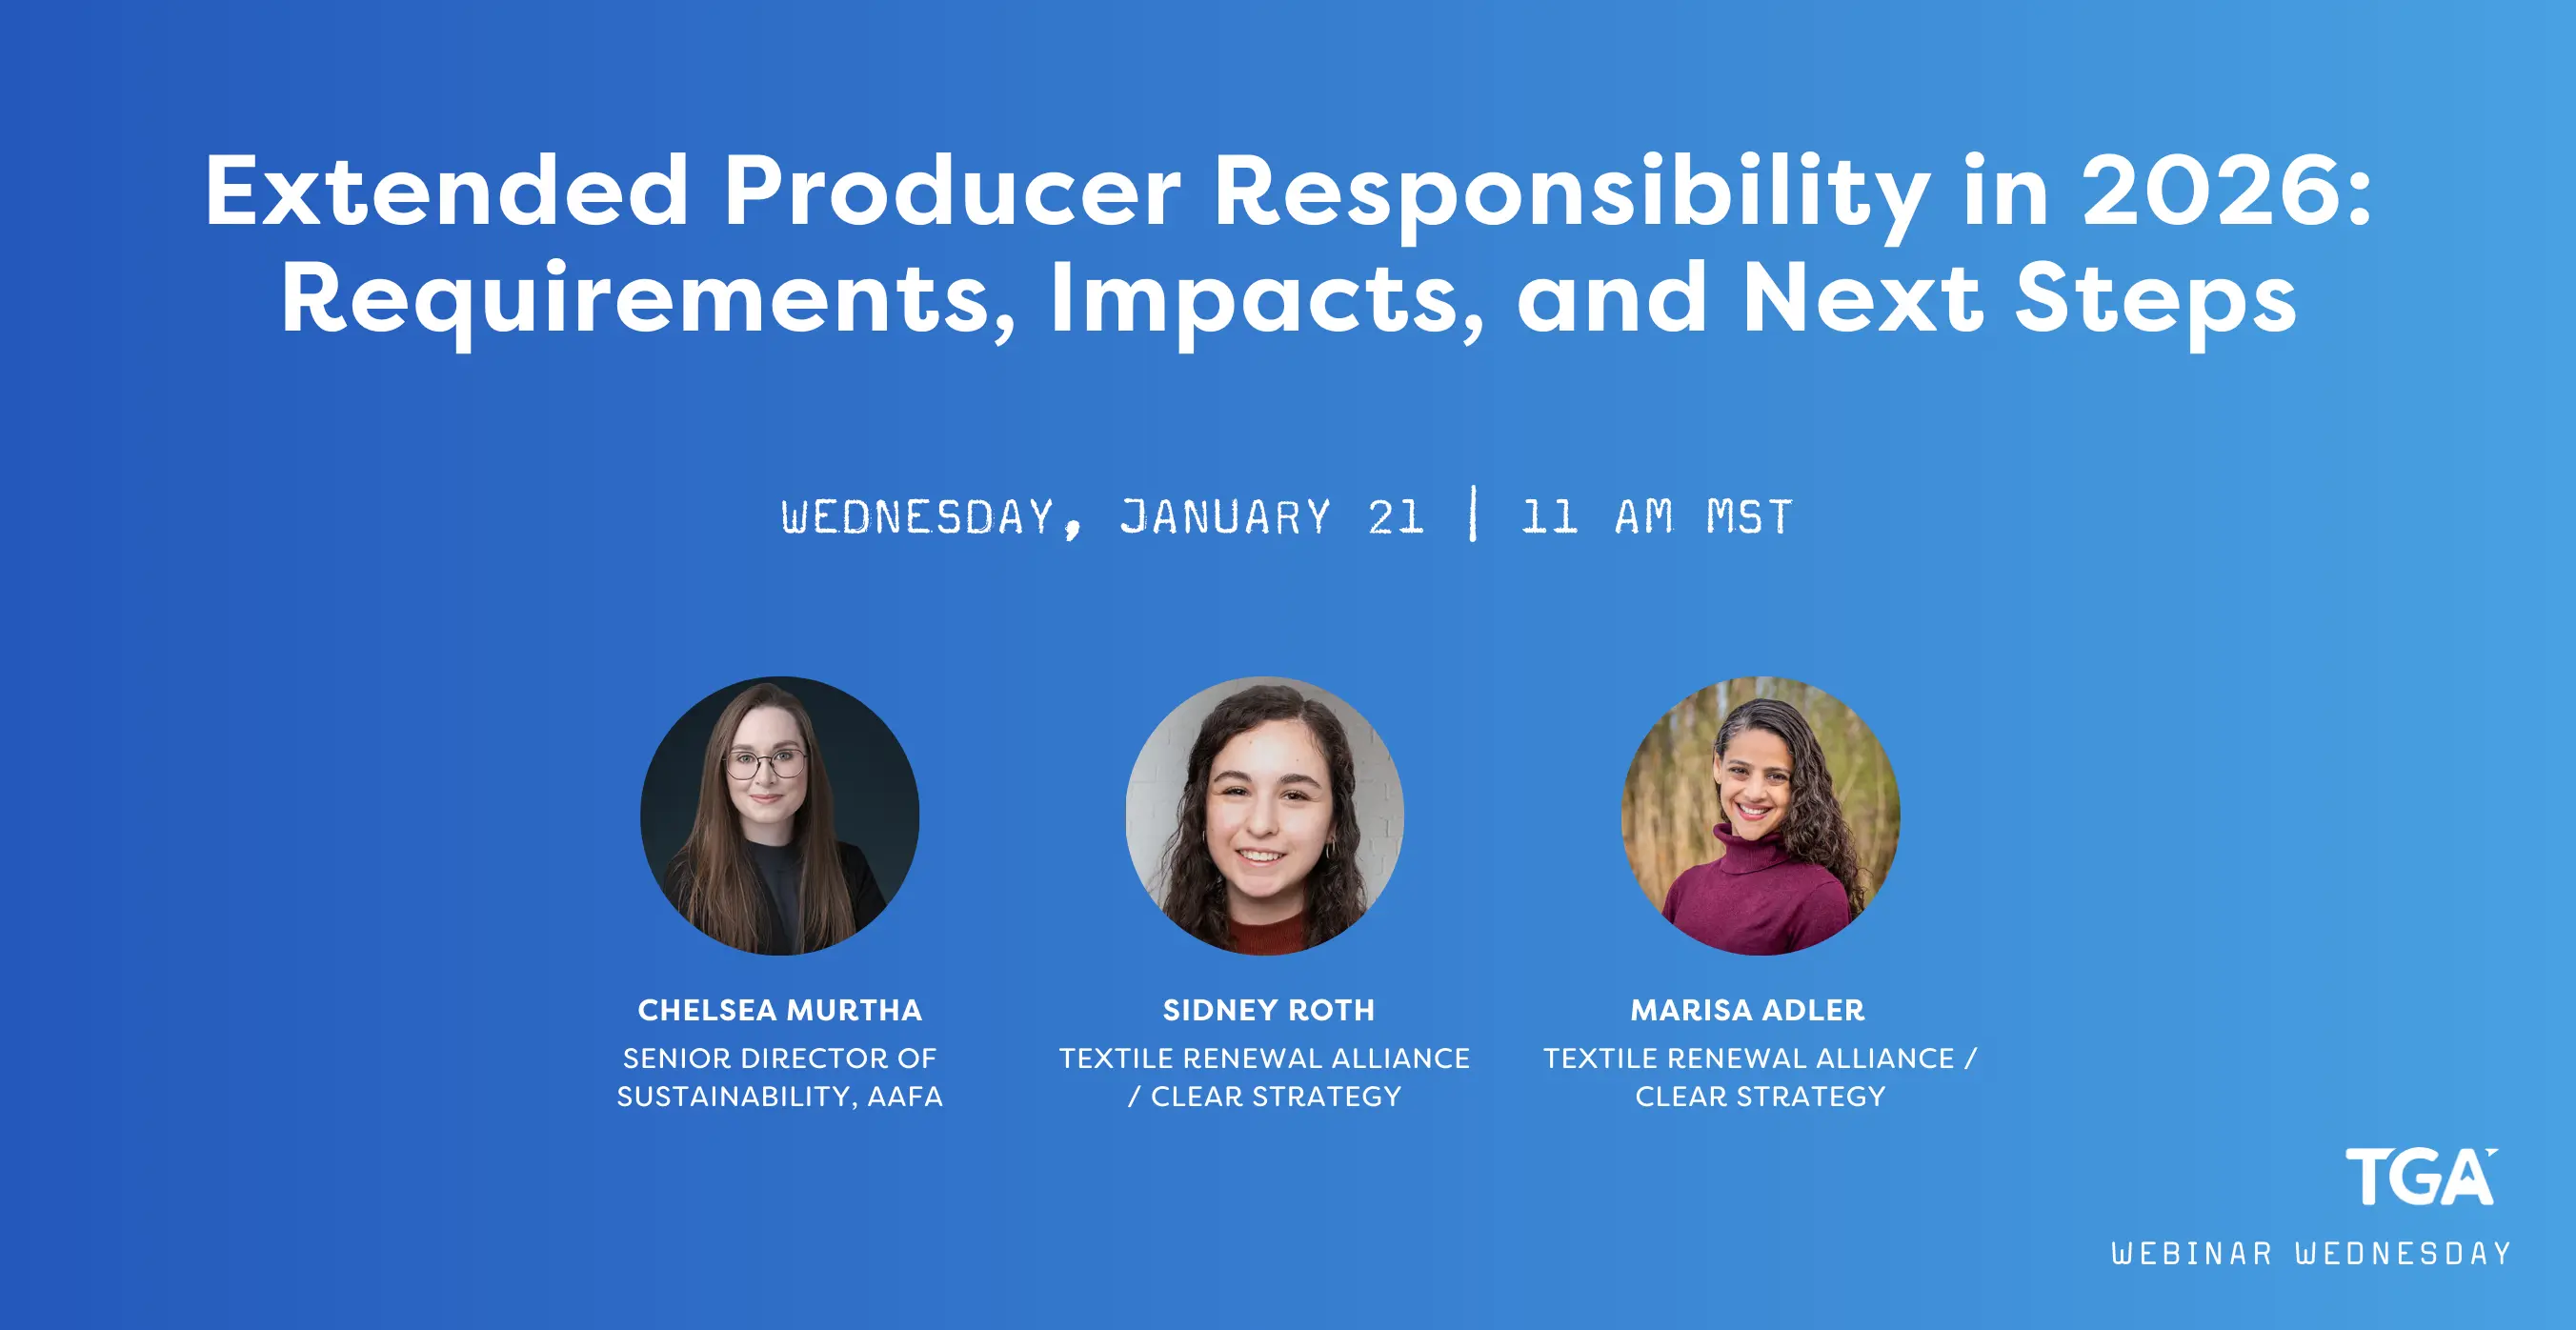
Task: Click the Chelsea Murtha name label
Action: (779, 1010)
